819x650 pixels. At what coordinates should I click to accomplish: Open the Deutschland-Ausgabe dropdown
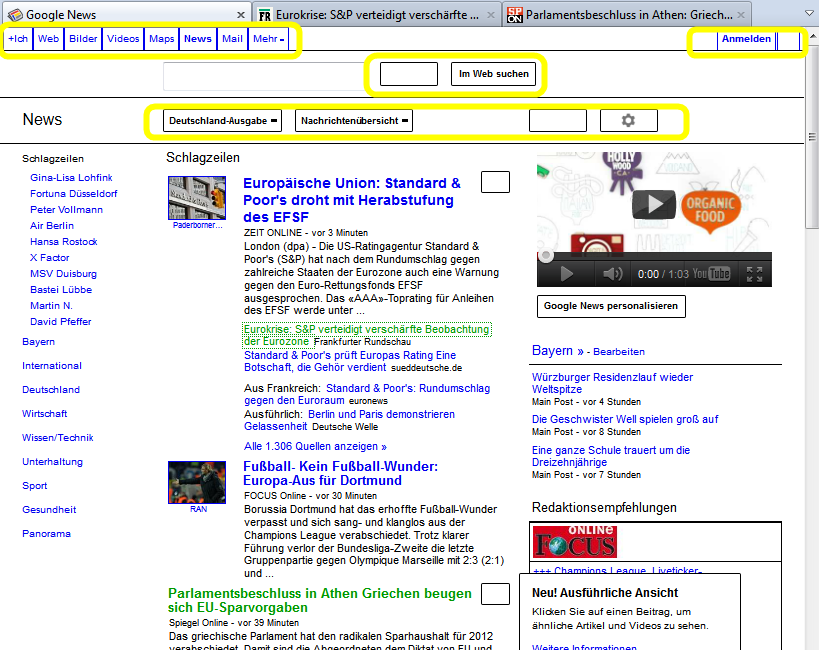[223, 121]
